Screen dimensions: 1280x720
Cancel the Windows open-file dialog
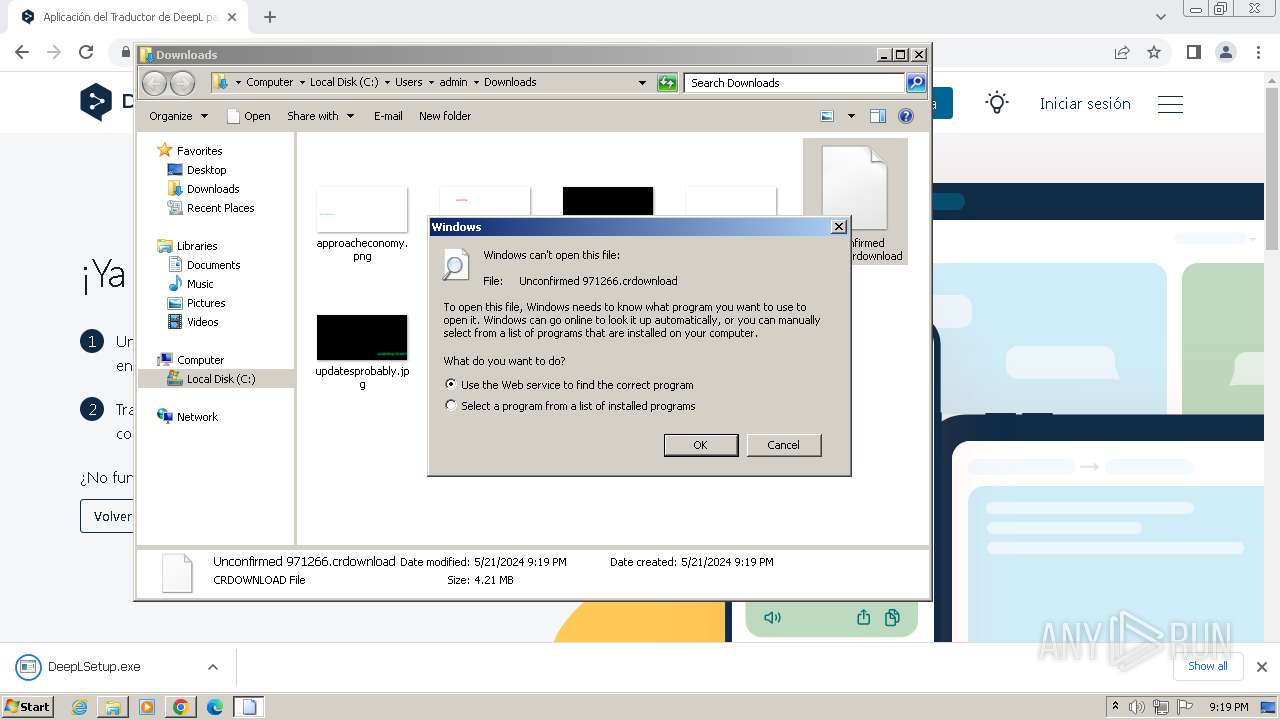click(784, 445)
